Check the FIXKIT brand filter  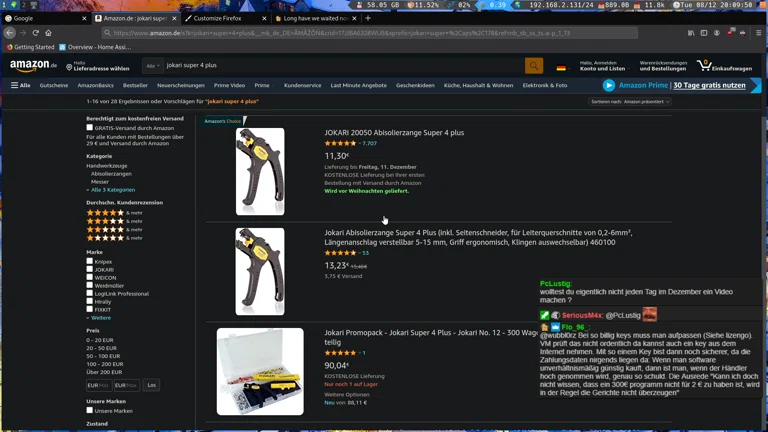(x=90, y=309)
